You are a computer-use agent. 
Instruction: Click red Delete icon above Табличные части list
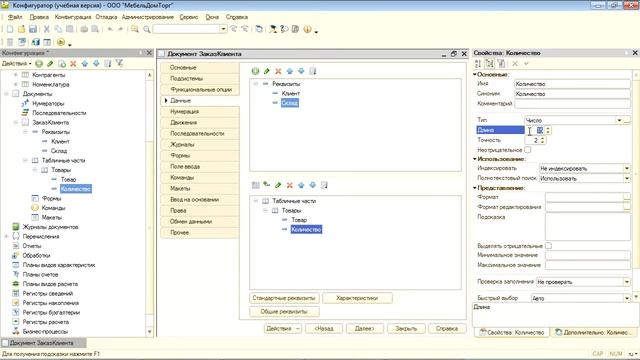(289, 185)
